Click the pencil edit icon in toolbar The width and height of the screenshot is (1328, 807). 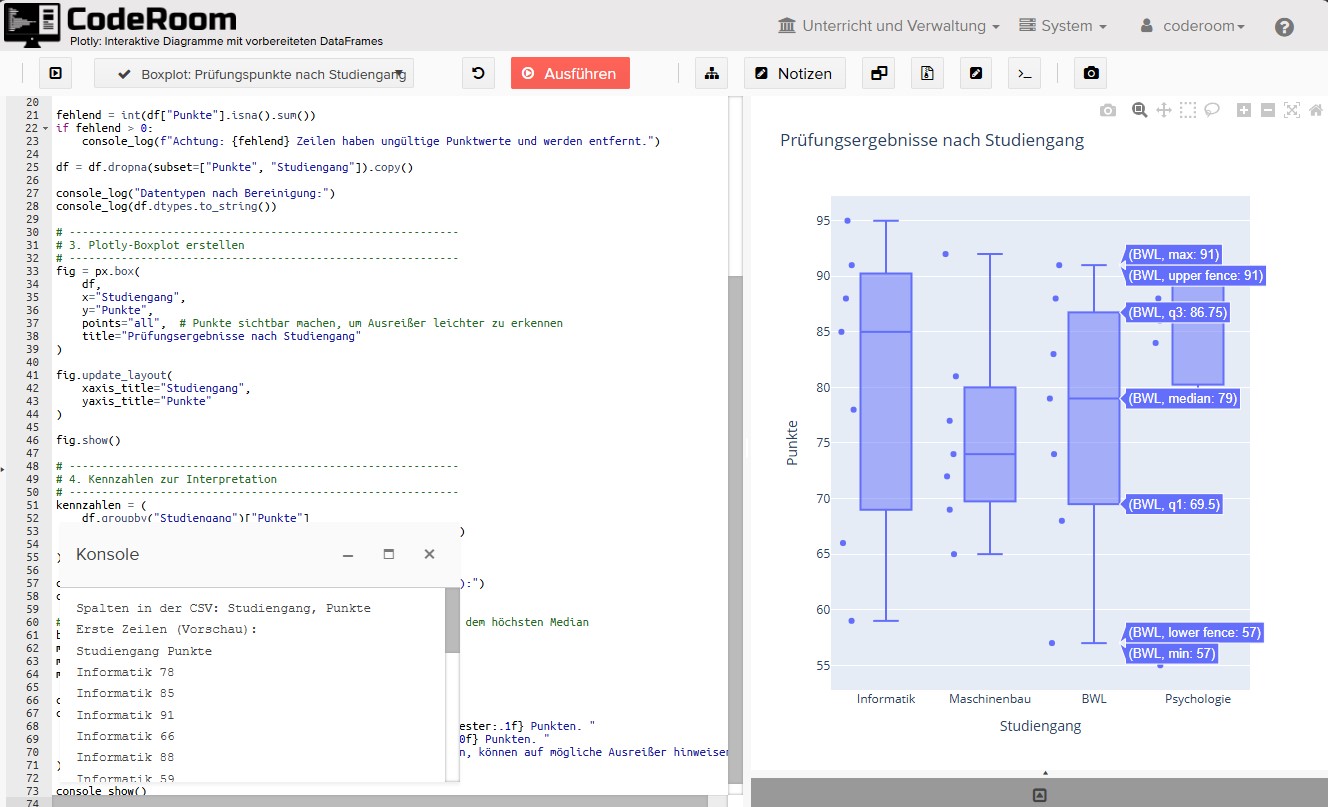[976, 73]
